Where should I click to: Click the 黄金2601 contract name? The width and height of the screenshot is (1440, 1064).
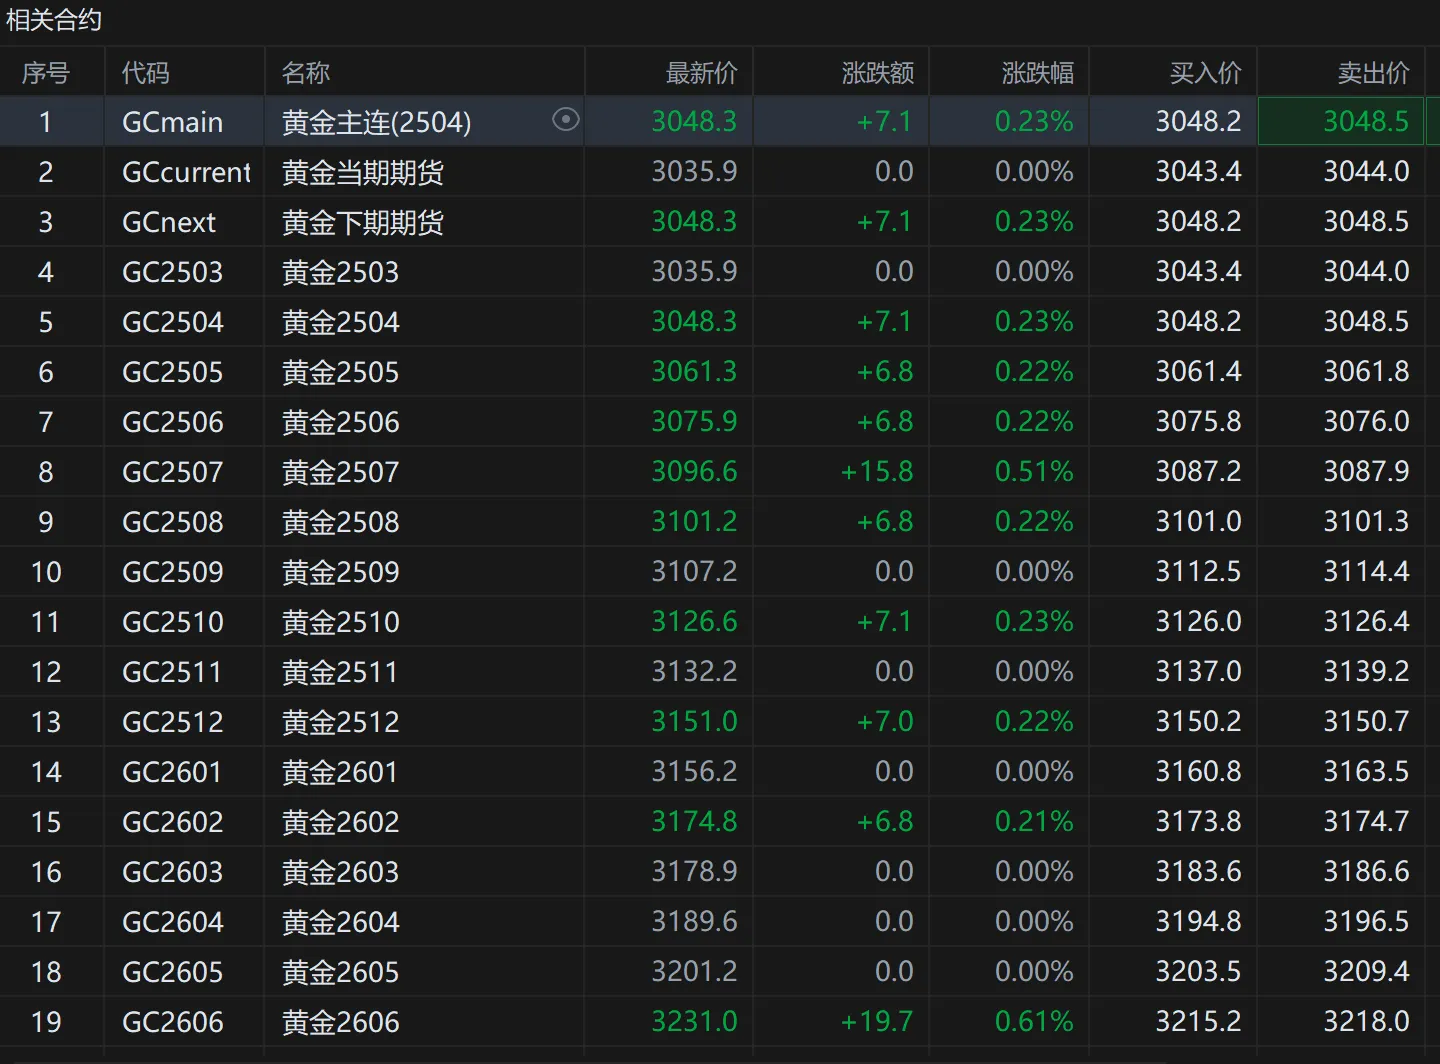click(x=341, y=772)
